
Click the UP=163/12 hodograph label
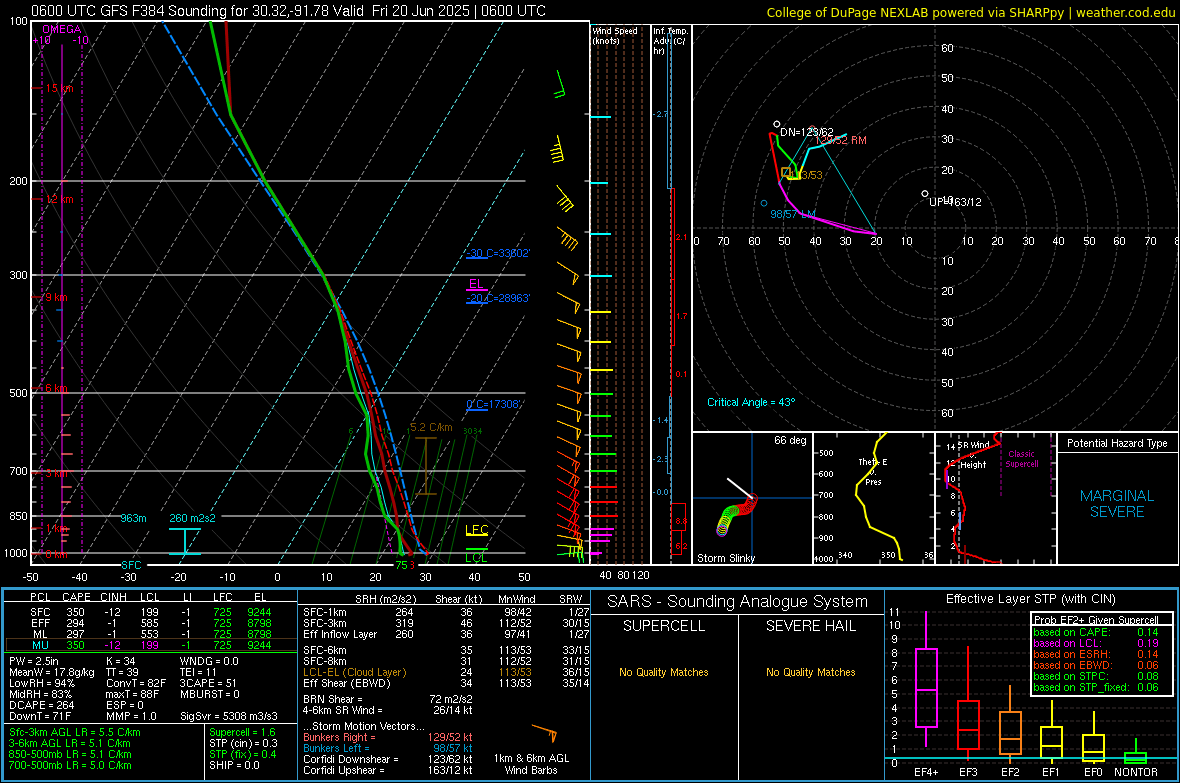(955, 202)
